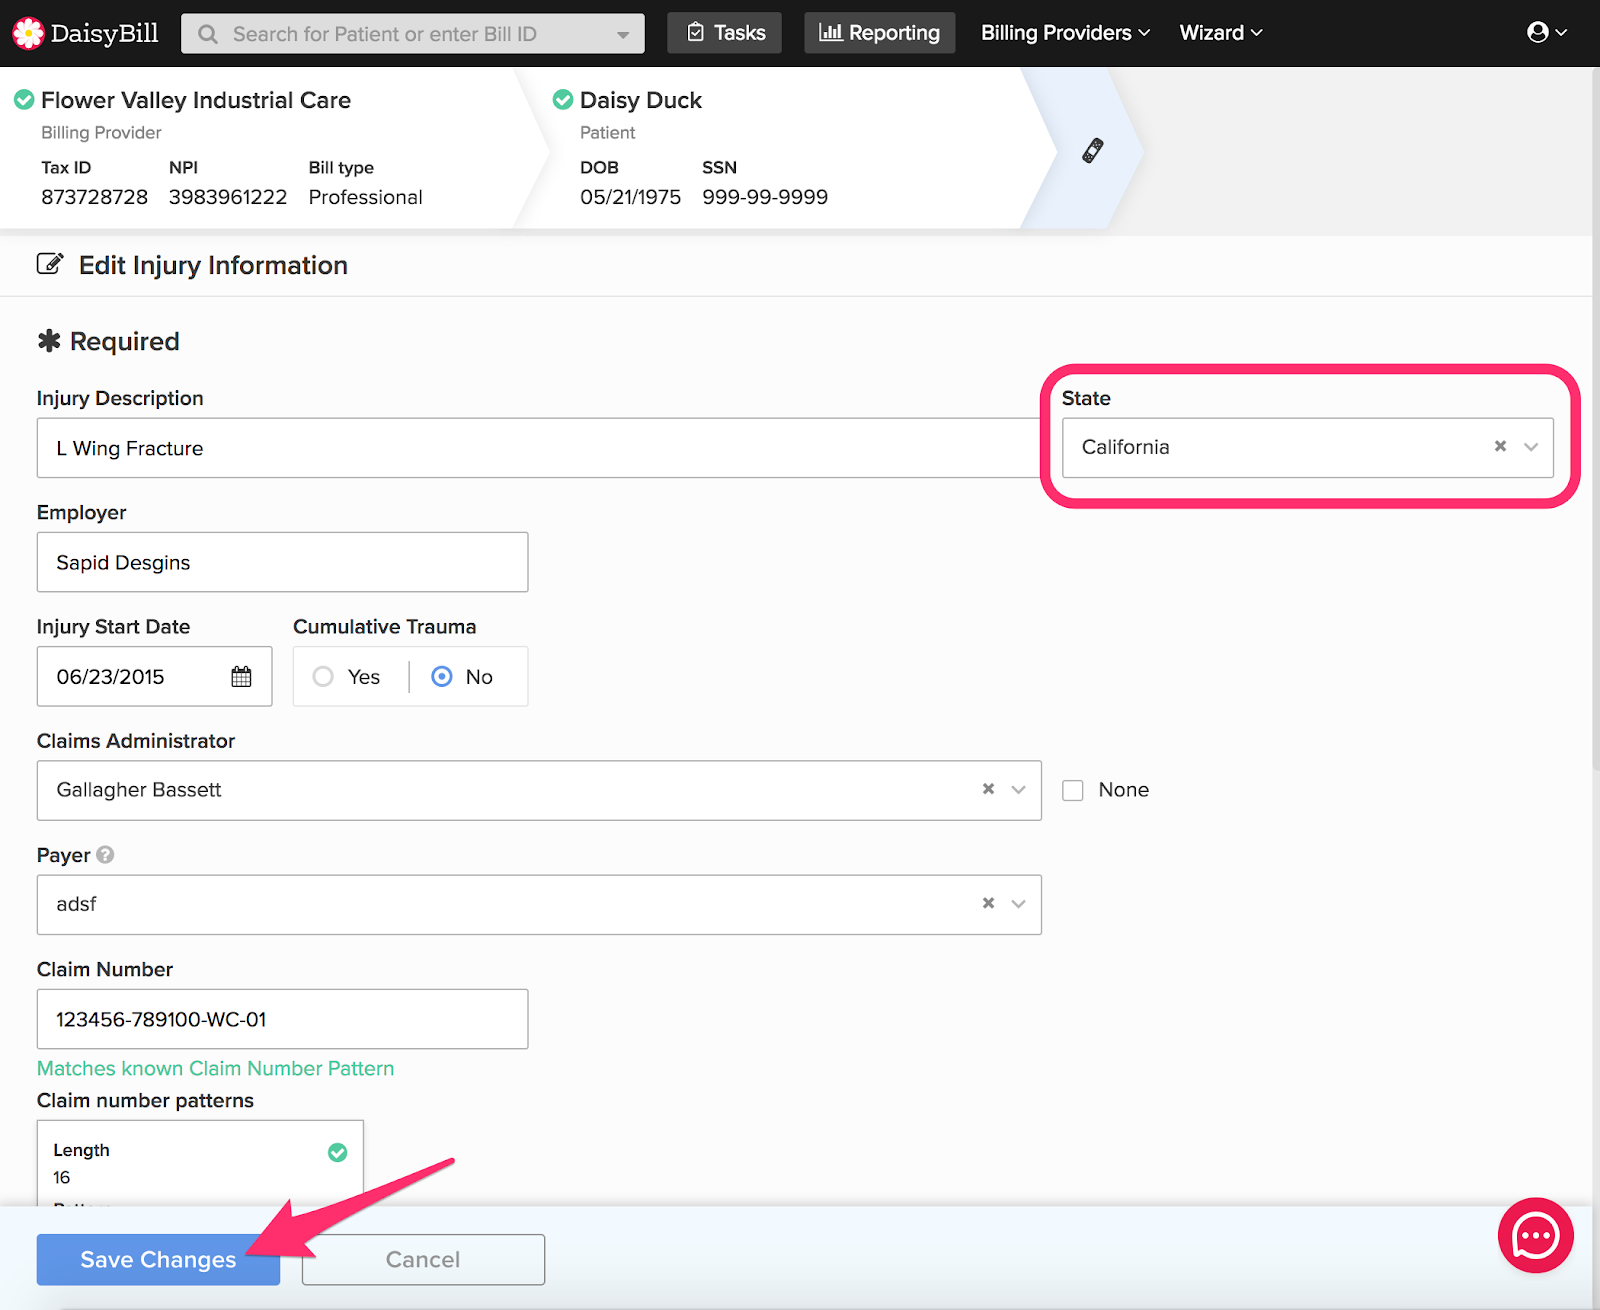Click the Gallagher Bassett value

[139, 790]
